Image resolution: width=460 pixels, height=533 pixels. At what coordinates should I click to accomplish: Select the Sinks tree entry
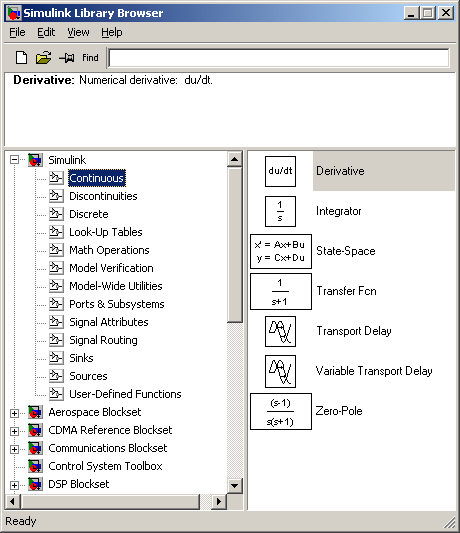[x=81, y=358]
